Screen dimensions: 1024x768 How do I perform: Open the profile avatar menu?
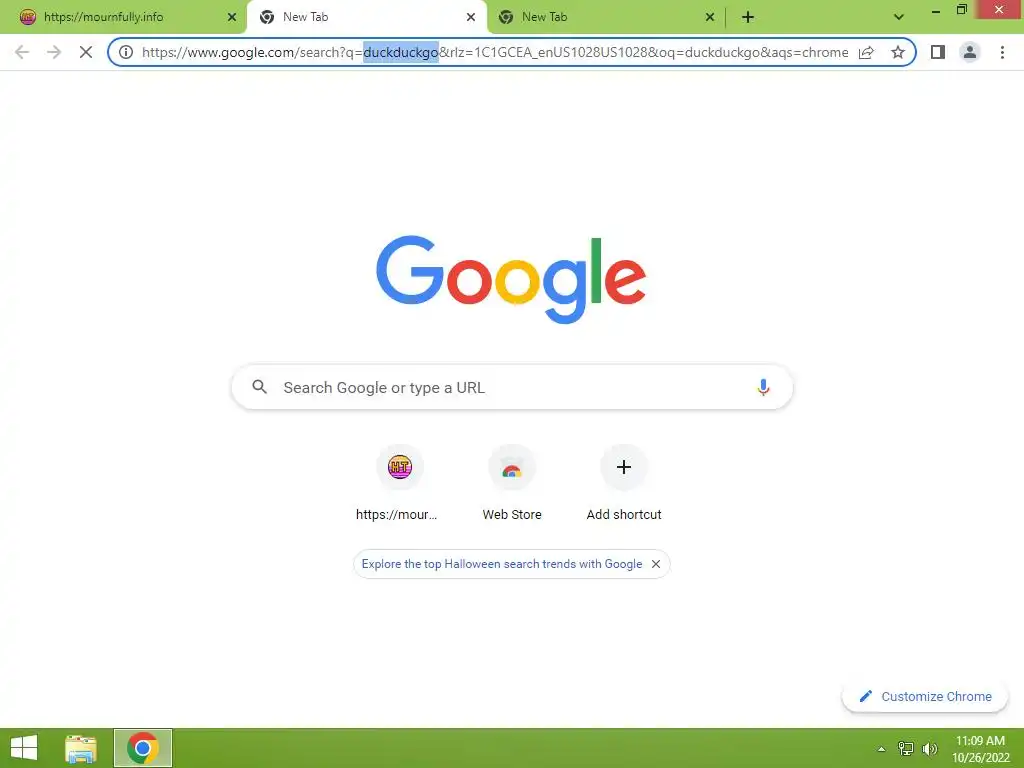[970, 52]
